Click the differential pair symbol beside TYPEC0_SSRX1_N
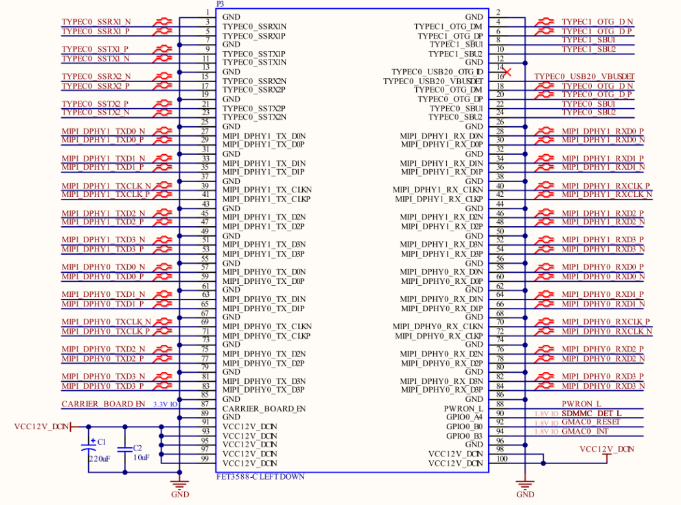 tap(162, 22)
